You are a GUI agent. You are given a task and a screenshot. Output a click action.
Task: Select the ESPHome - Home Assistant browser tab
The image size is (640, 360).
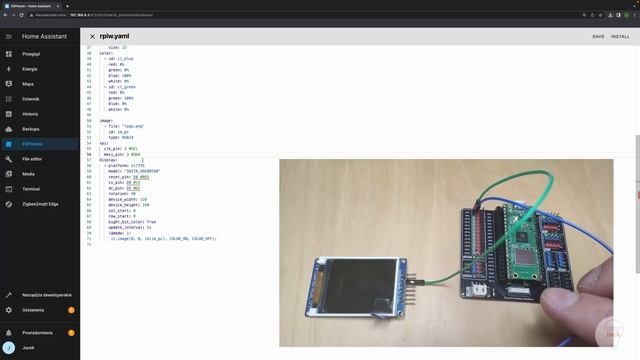31,6
